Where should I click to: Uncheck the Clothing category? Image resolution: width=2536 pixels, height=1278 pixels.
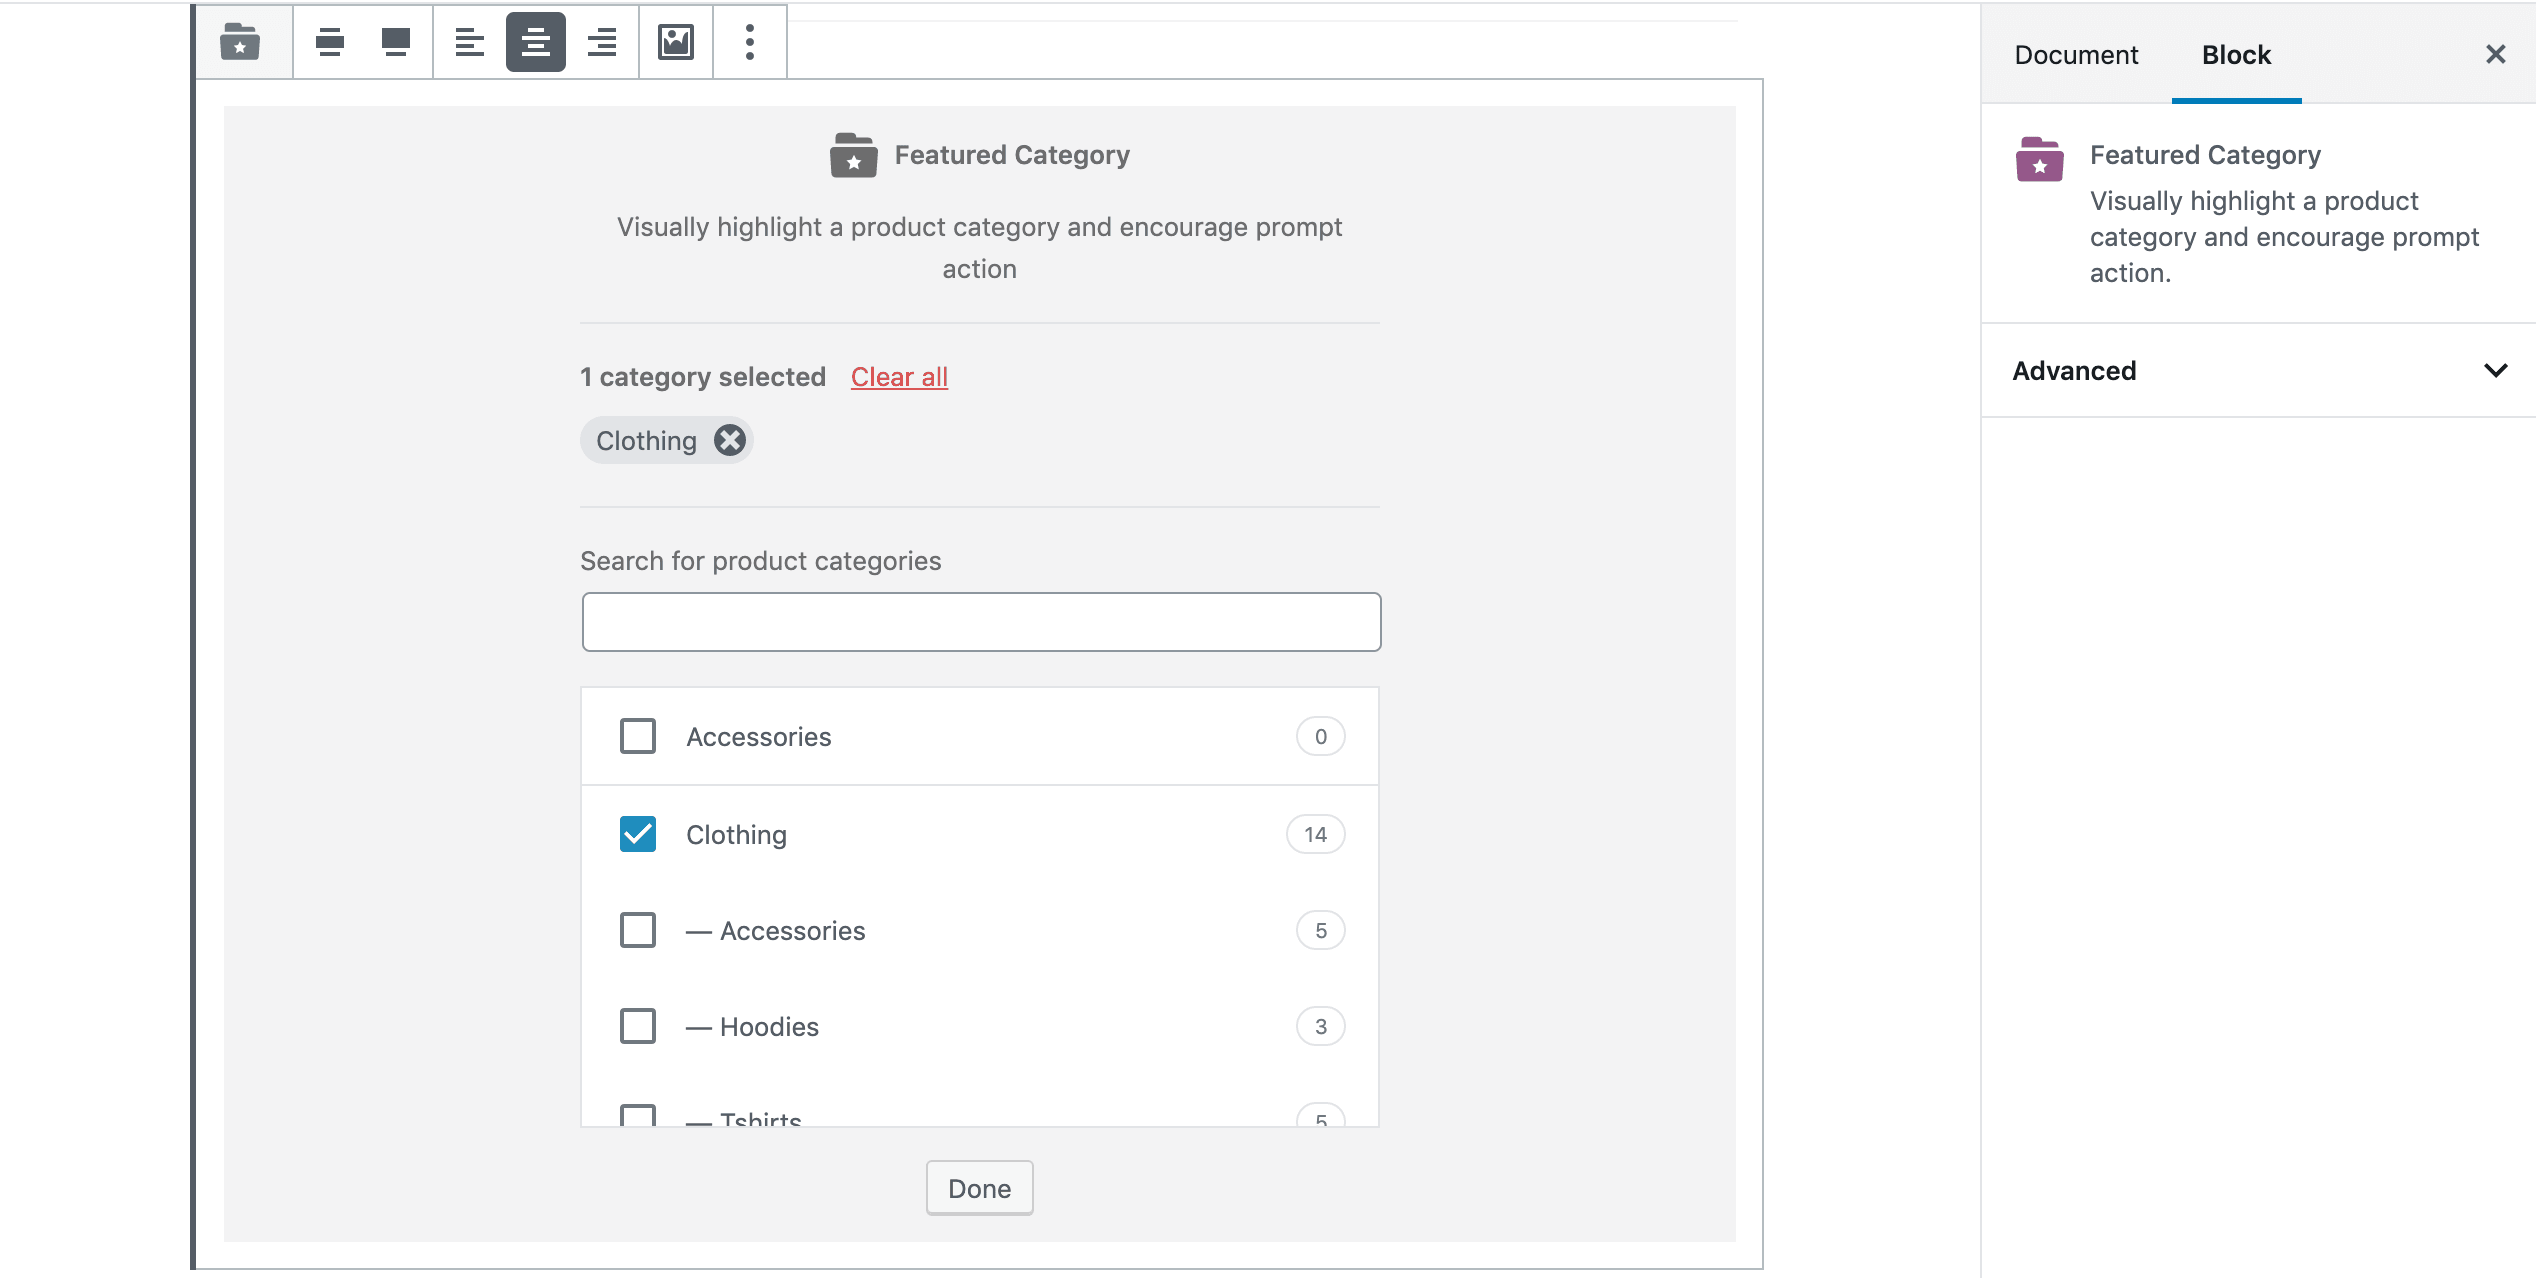click(x=637, y=833)
